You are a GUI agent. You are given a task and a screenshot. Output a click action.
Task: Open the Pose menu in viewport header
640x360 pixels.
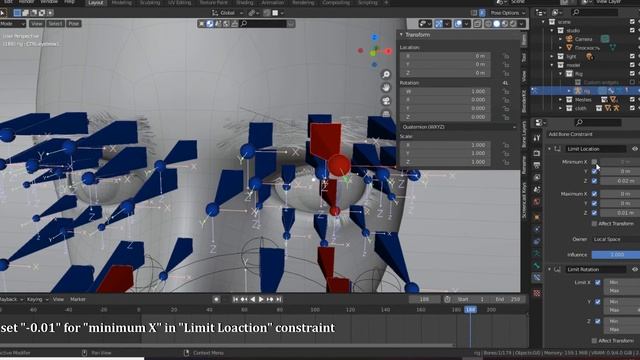point(74,24)
